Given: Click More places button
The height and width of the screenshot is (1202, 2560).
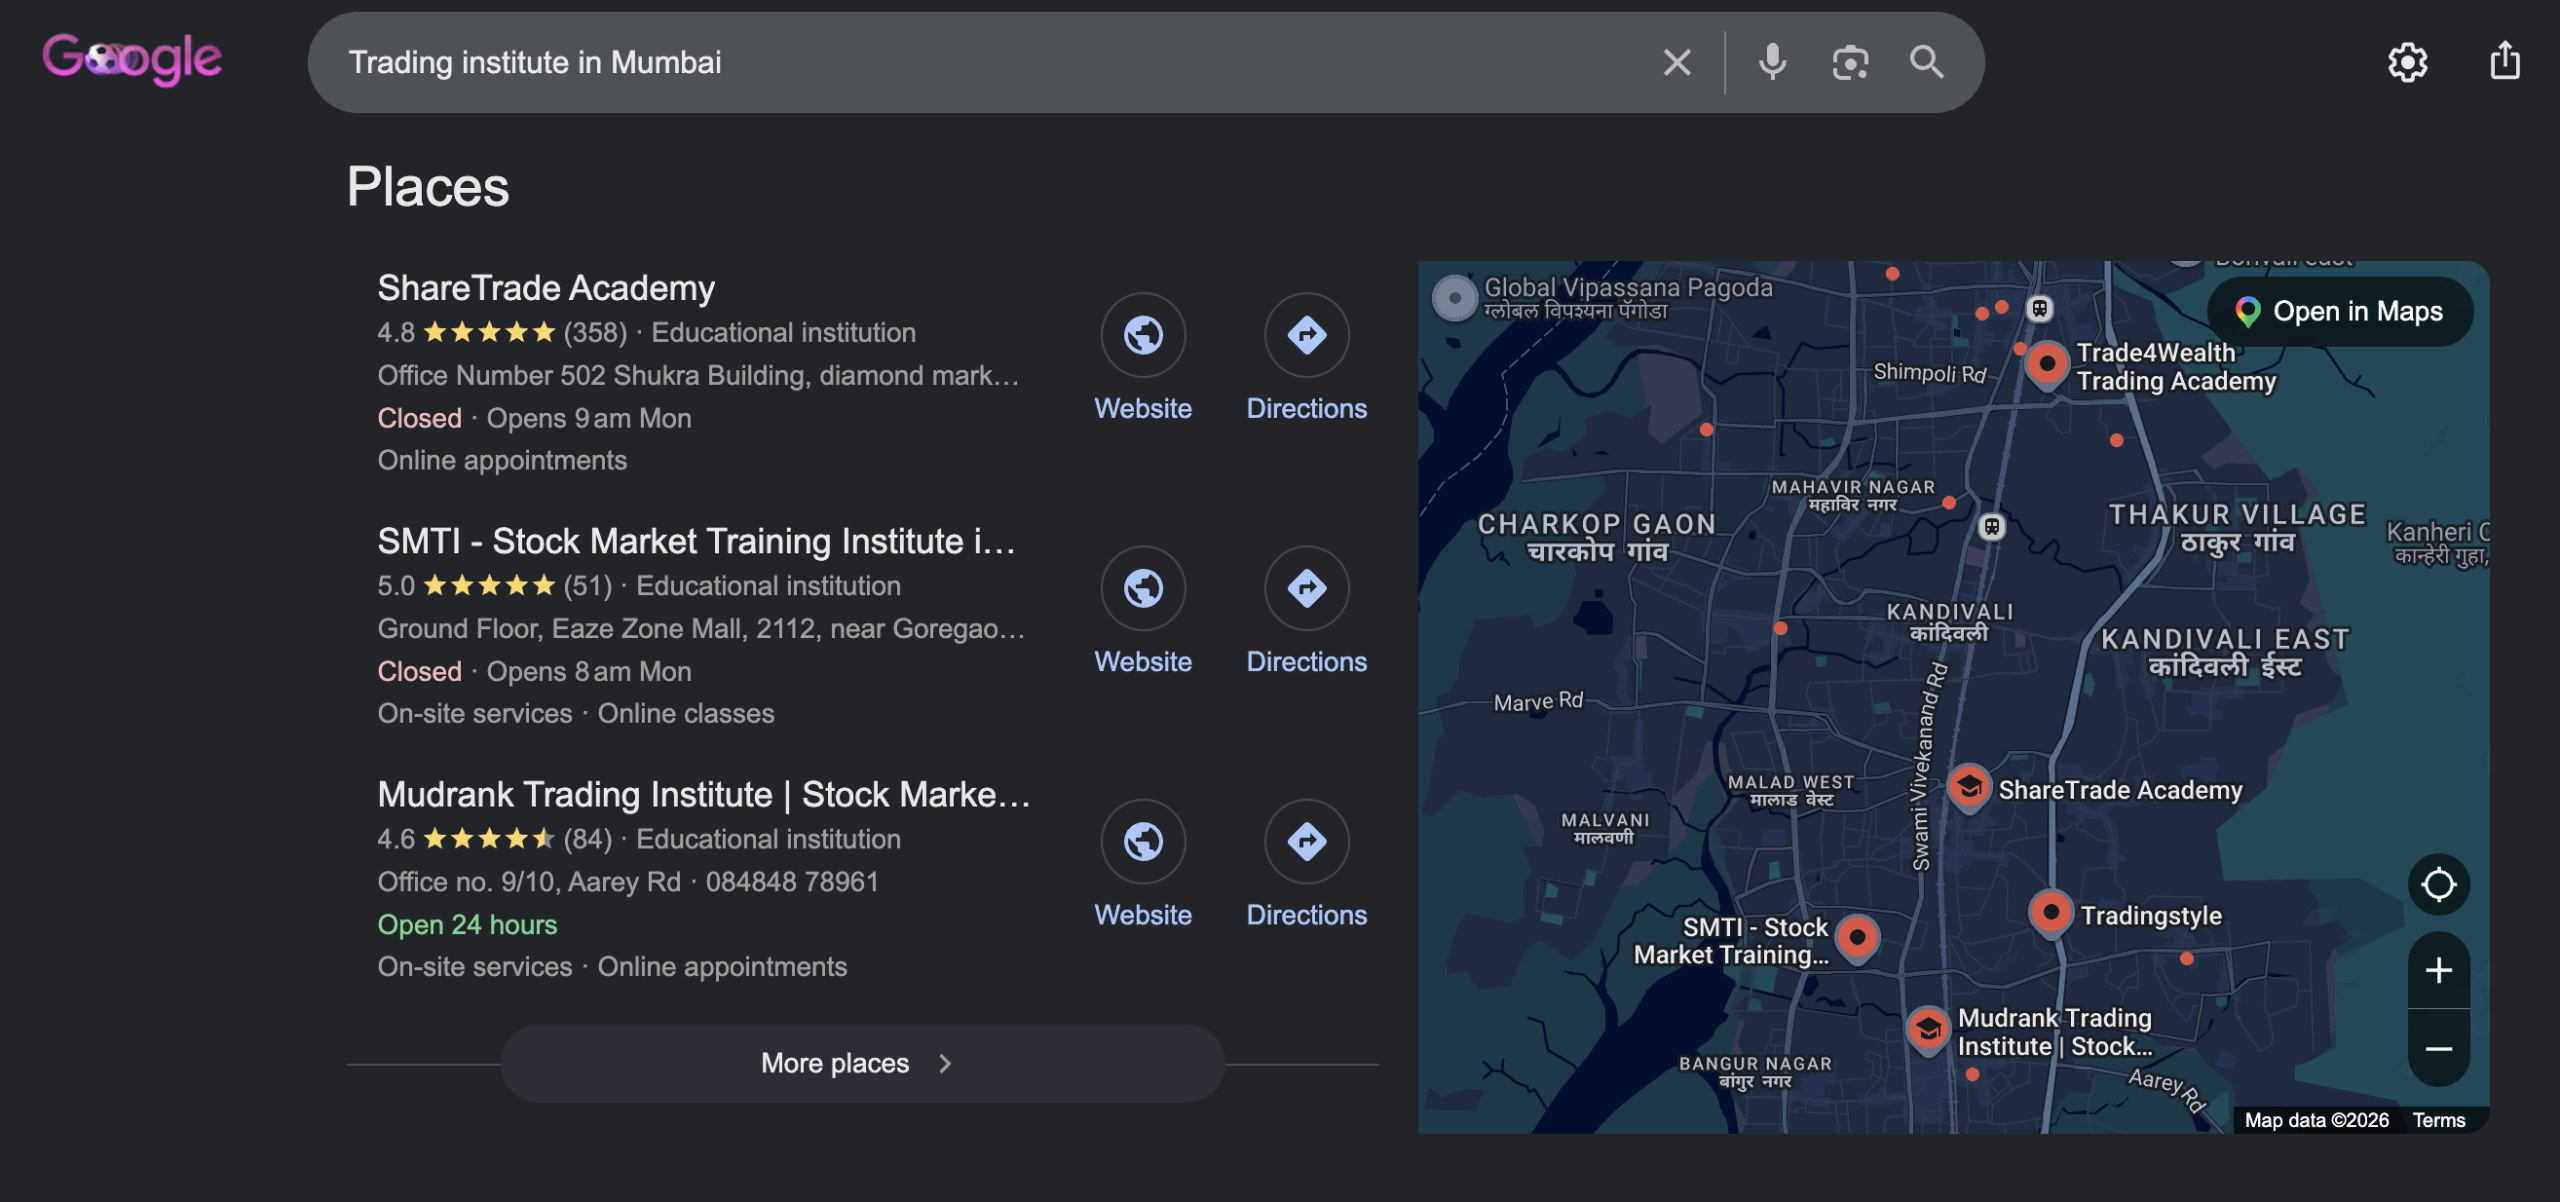Looking at the screenshot, I should (x=862, y=1063).
